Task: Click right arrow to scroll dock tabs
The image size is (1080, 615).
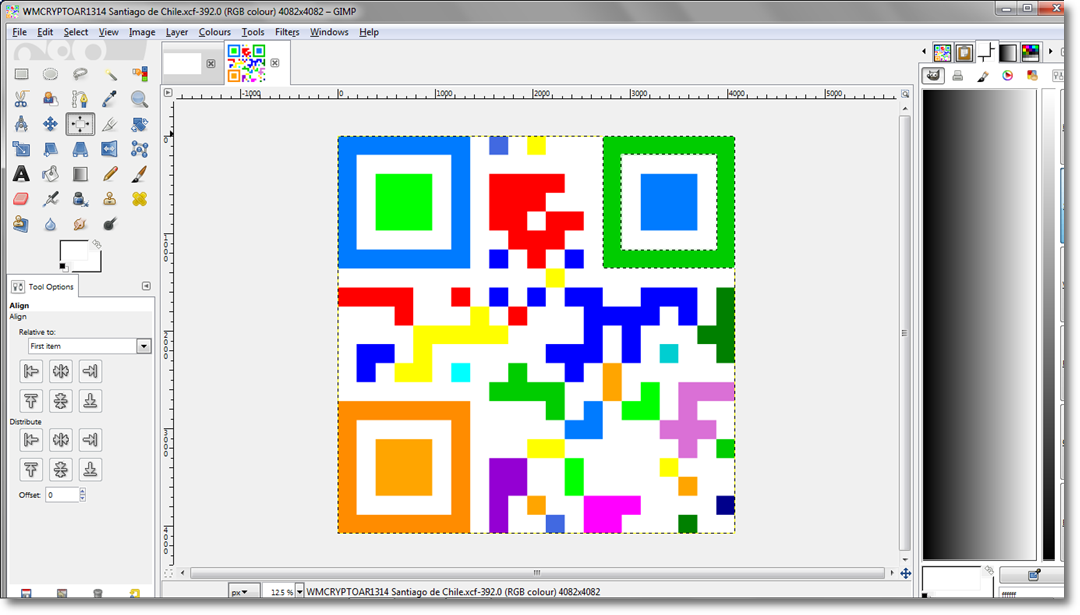Action: pos(1050,52)
